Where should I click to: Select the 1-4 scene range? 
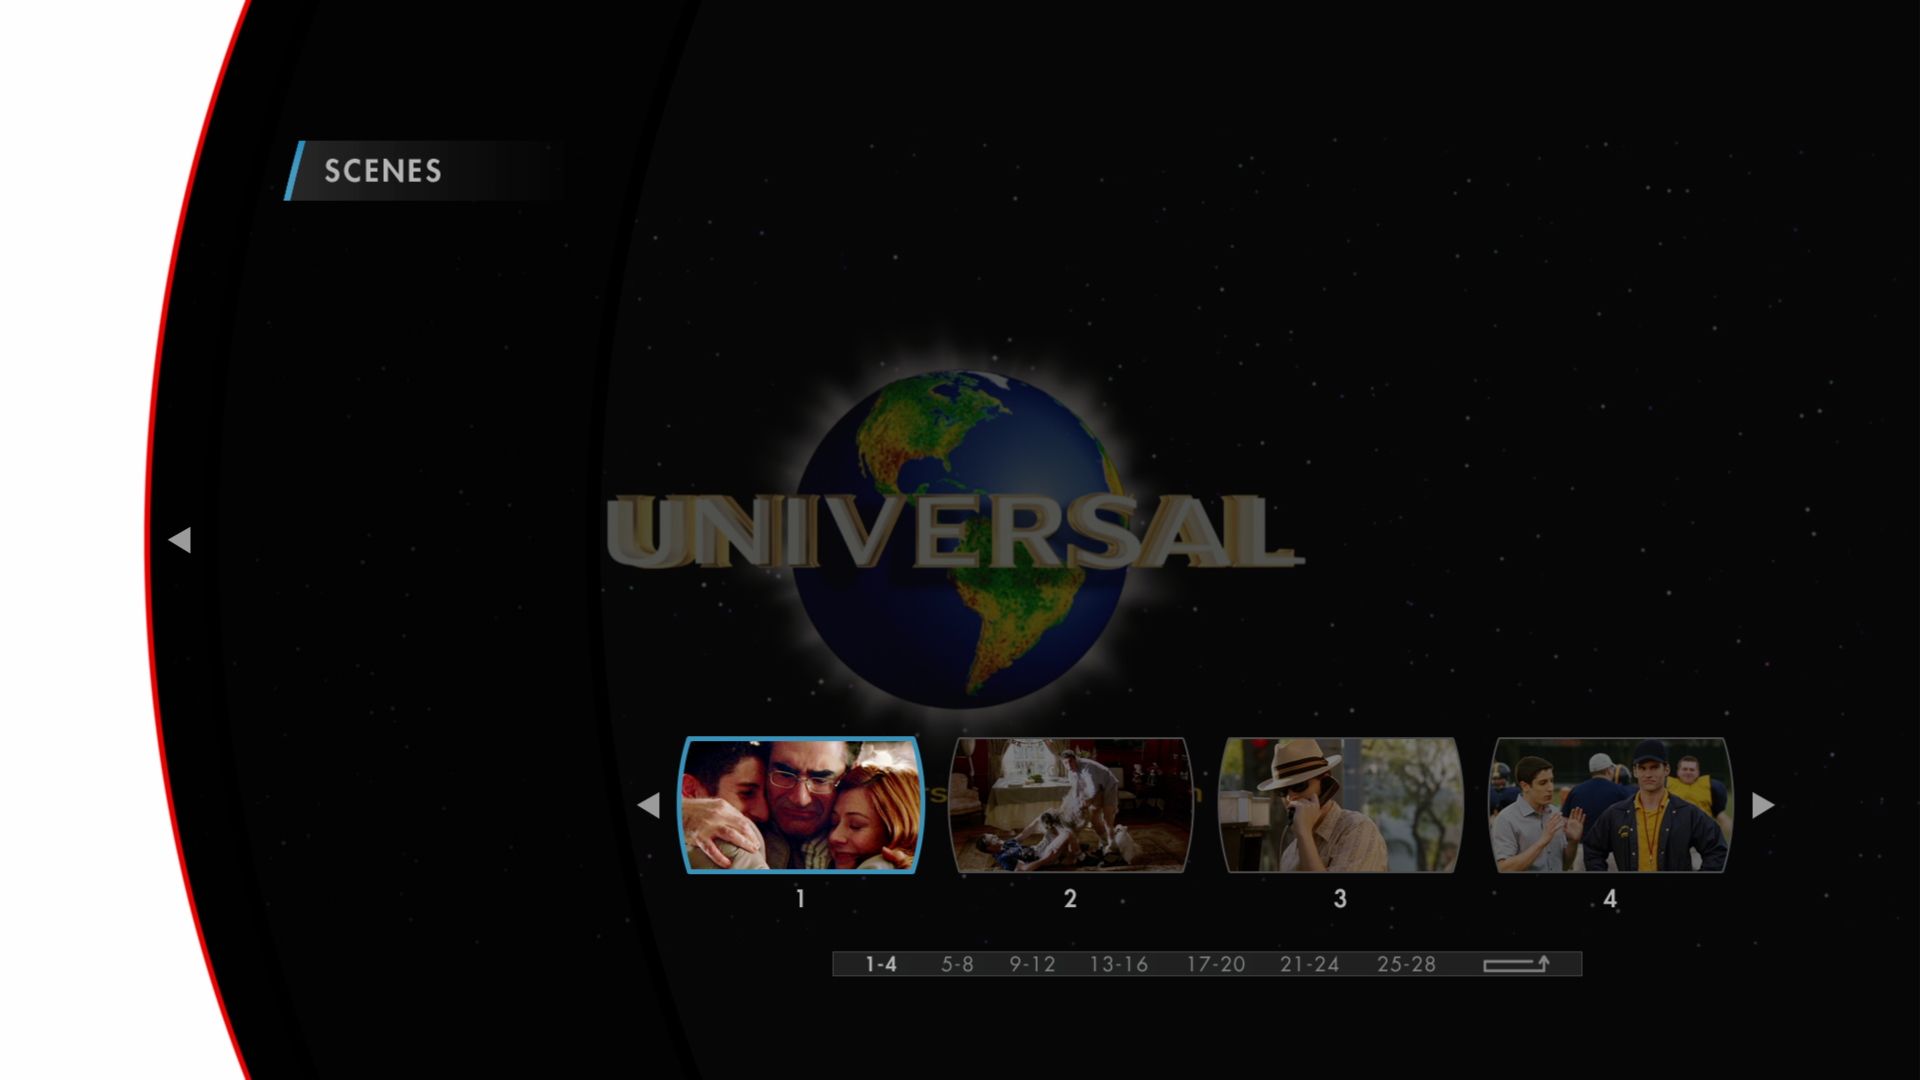[881, 964]
